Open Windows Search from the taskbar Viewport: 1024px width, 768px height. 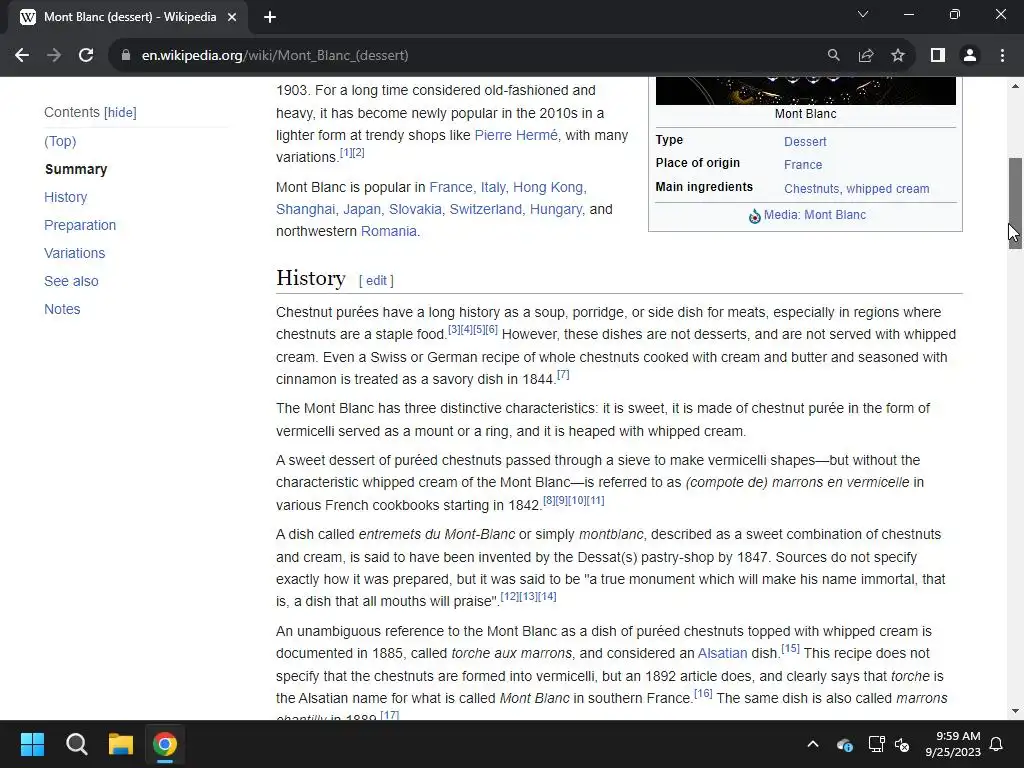(76, 744)
